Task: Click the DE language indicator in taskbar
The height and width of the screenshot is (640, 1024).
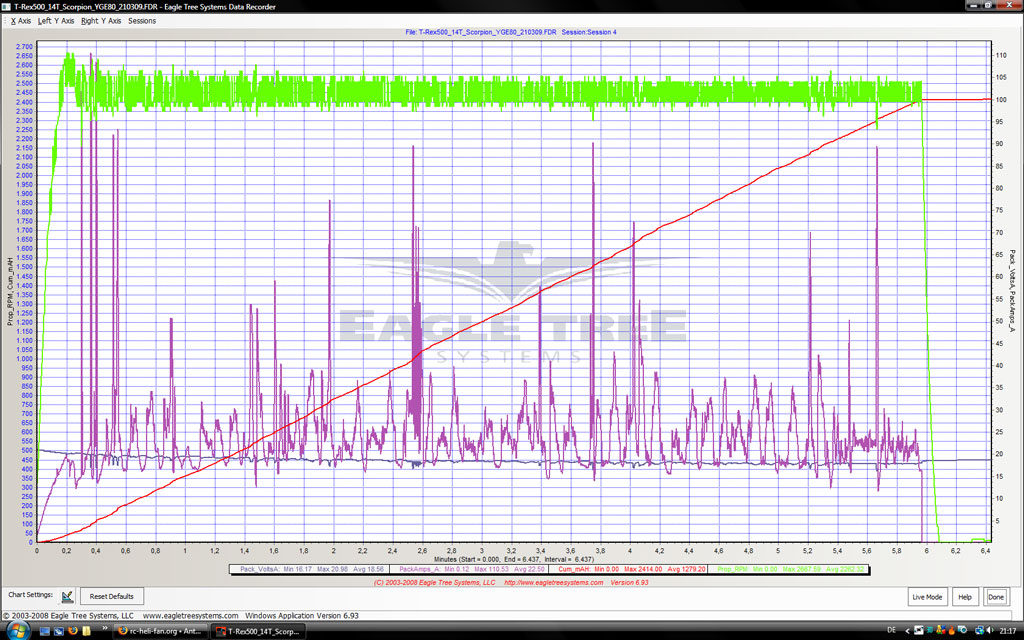Action: (892, 631)
